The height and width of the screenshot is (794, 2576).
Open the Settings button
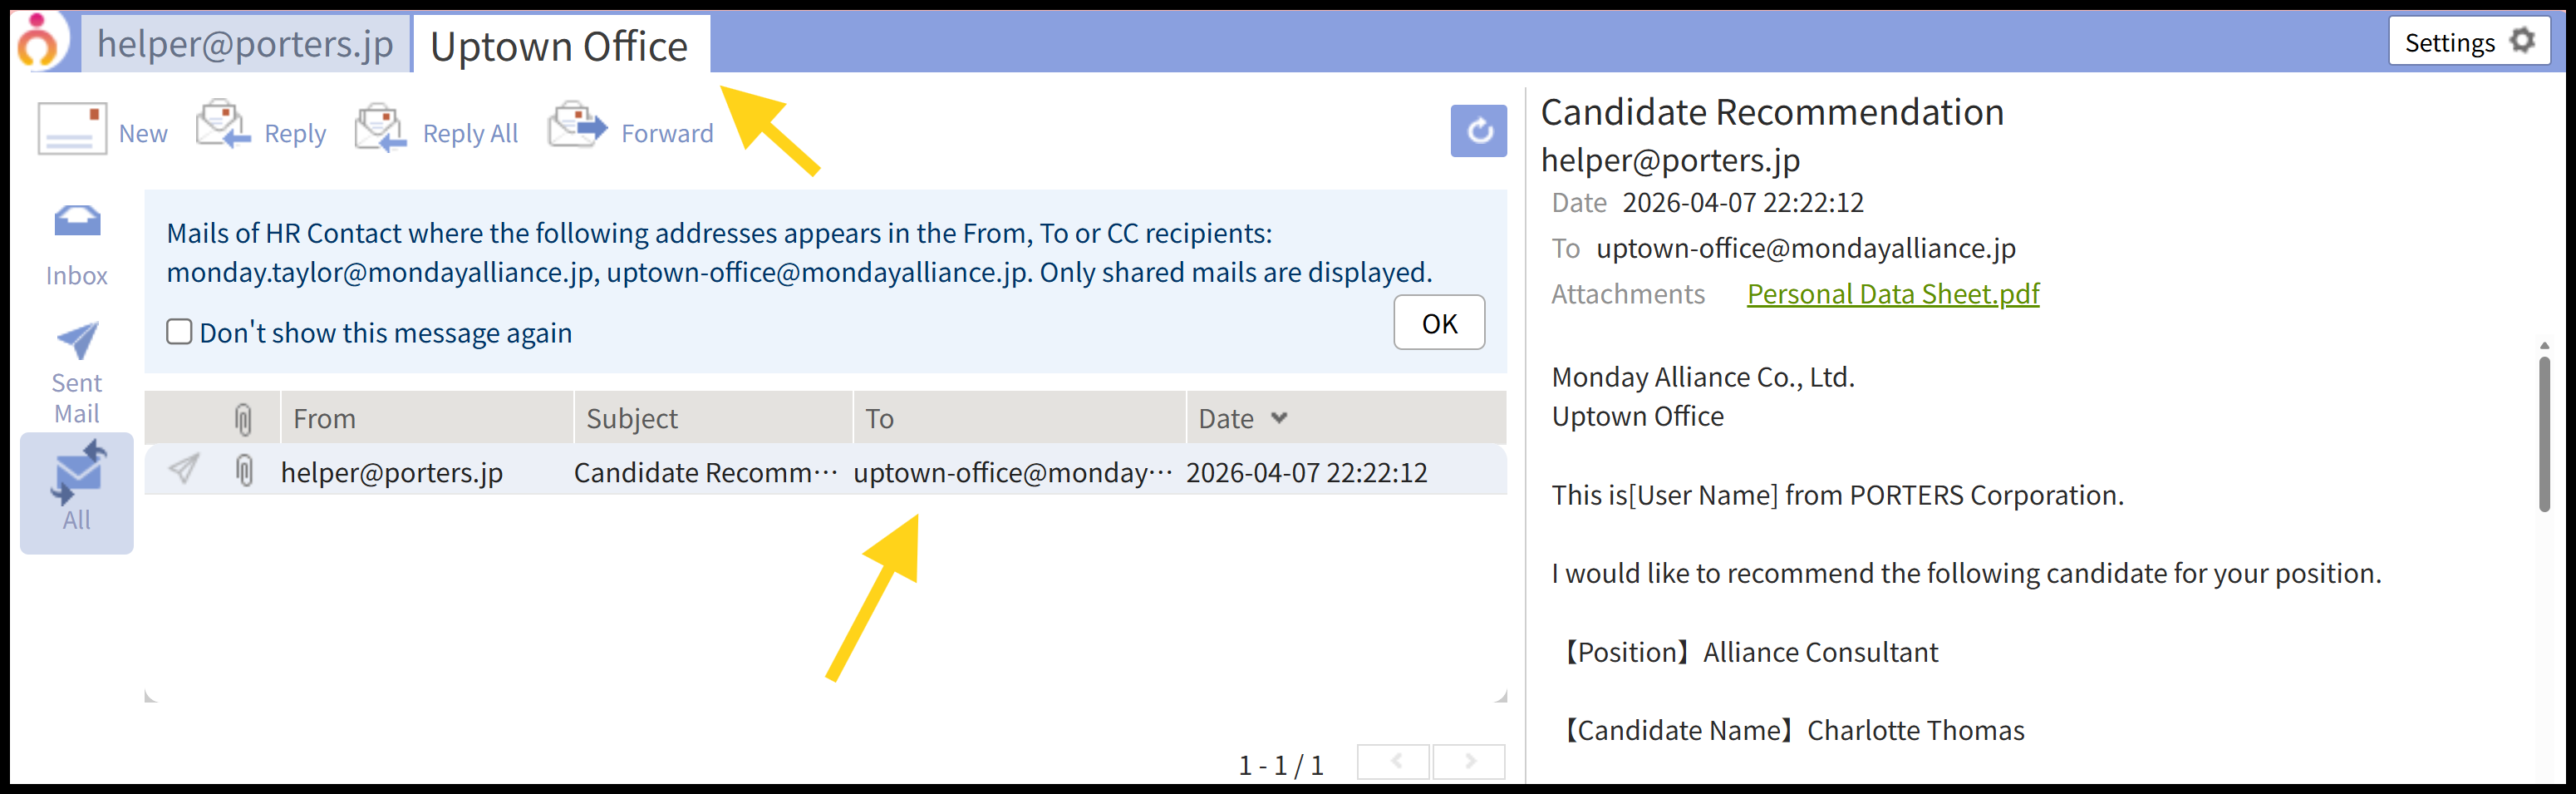2468,42
